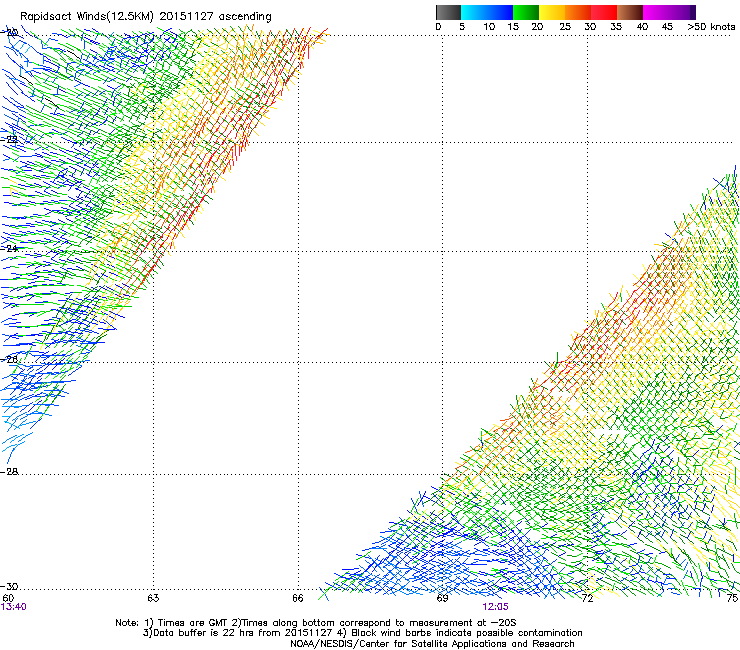The width and height of the screenshot is (740, 650).
Task: Click latitude label '-24' on left axis
Action: tap(9, 248)
